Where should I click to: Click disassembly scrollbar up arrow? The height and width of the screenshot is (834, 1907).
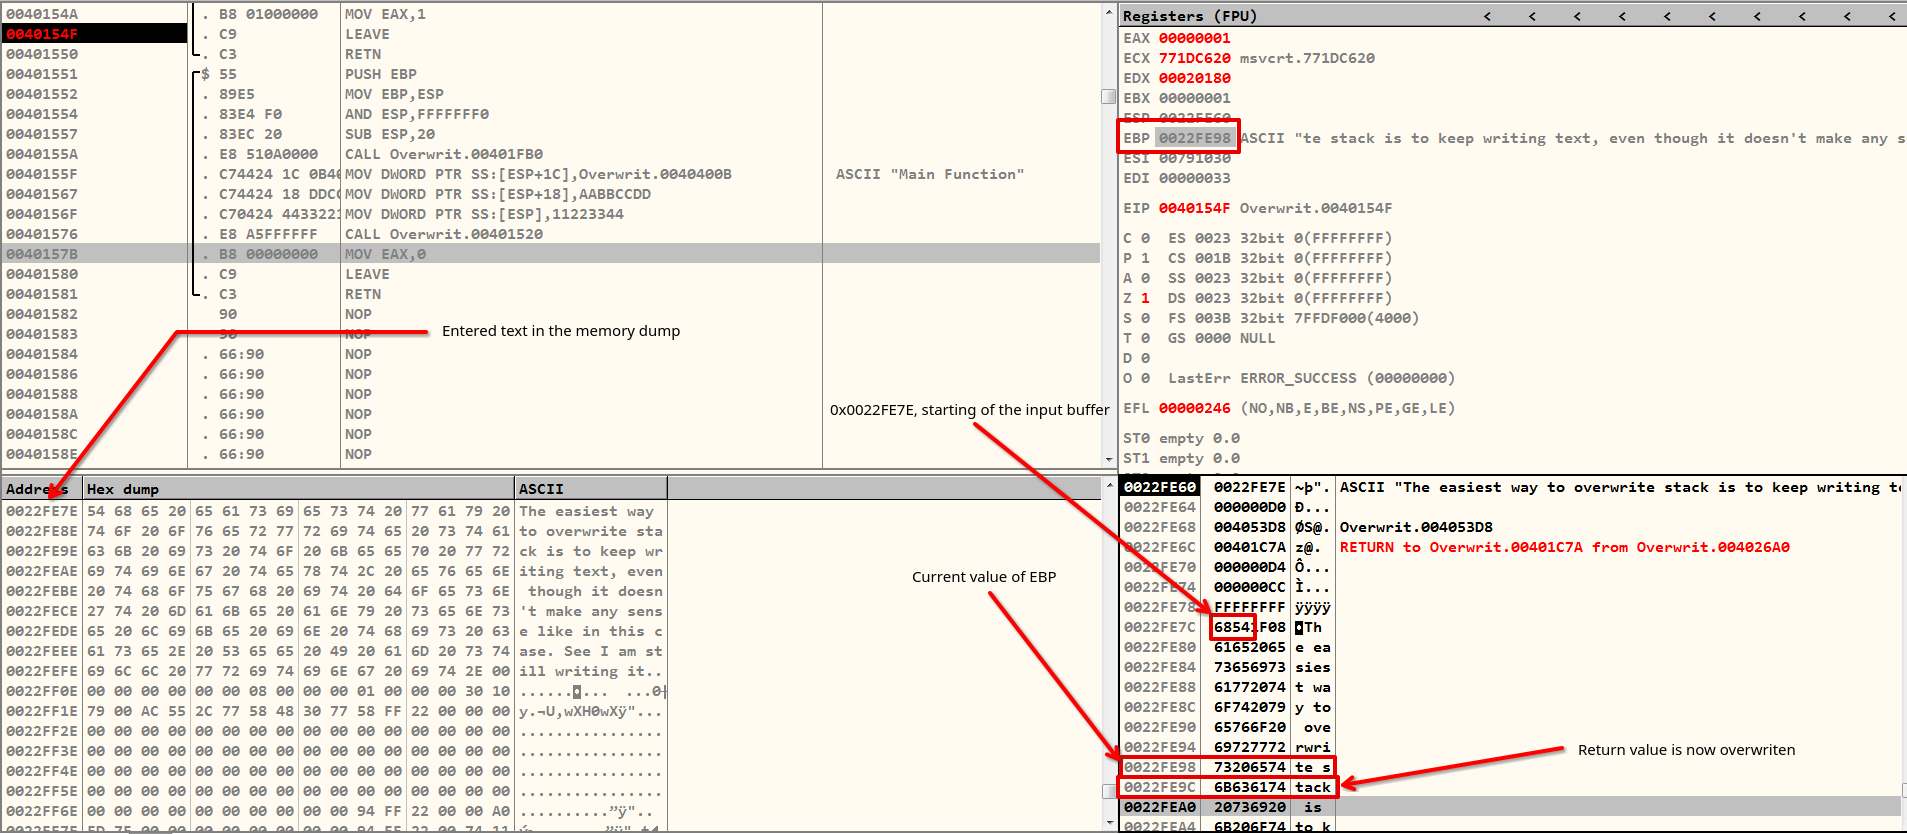tap(1108, 13)
